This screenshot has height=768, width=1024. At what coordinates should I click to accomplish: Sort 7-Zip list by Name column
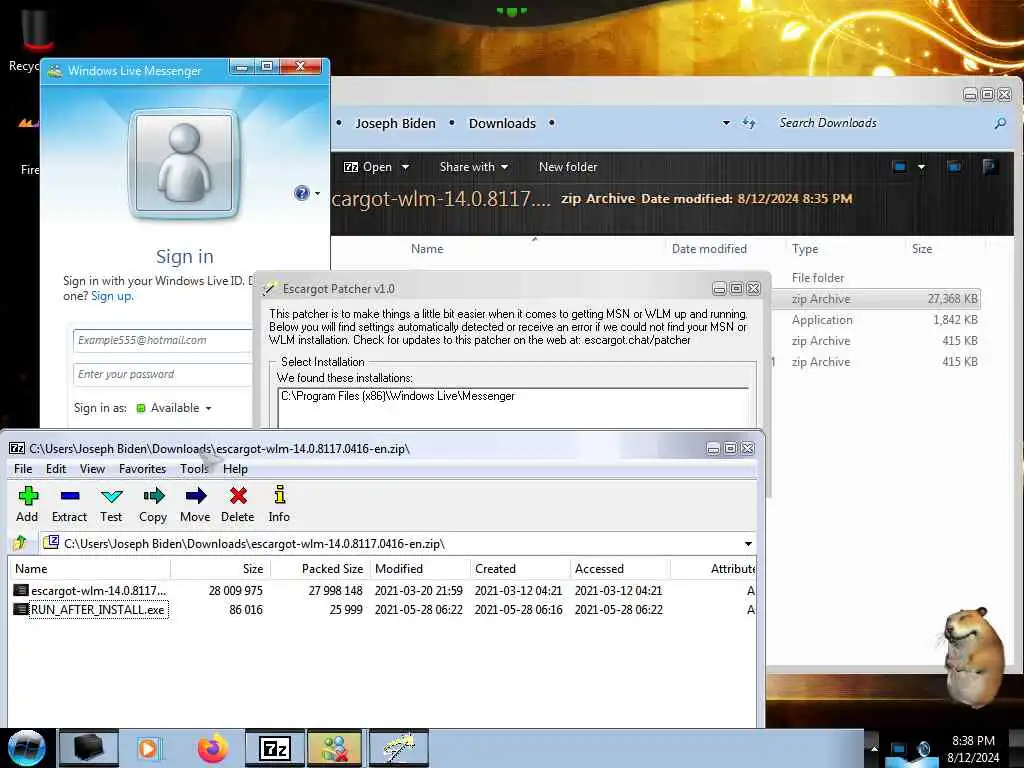(90, 569)
